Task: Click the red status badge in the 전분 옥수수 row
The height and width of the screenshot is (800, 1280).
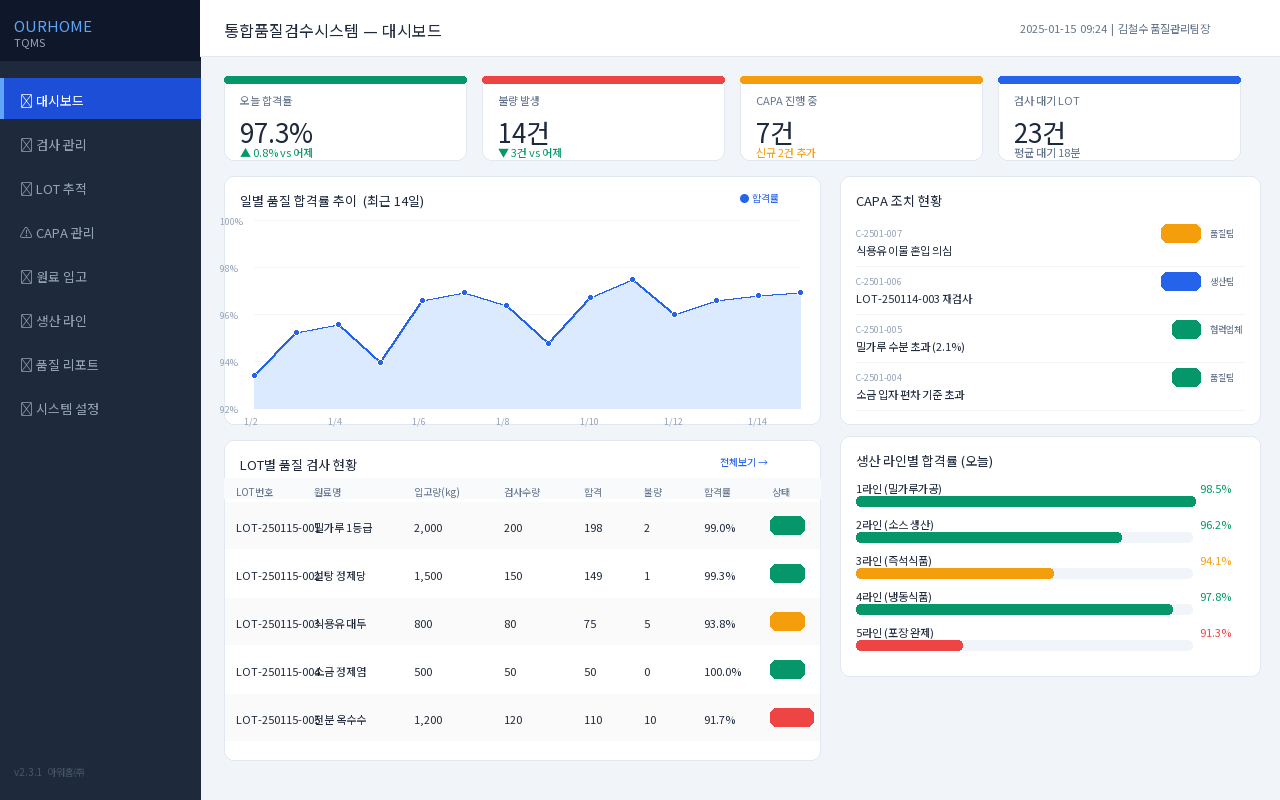Action: pyautogui.click(x=792, y=718)
